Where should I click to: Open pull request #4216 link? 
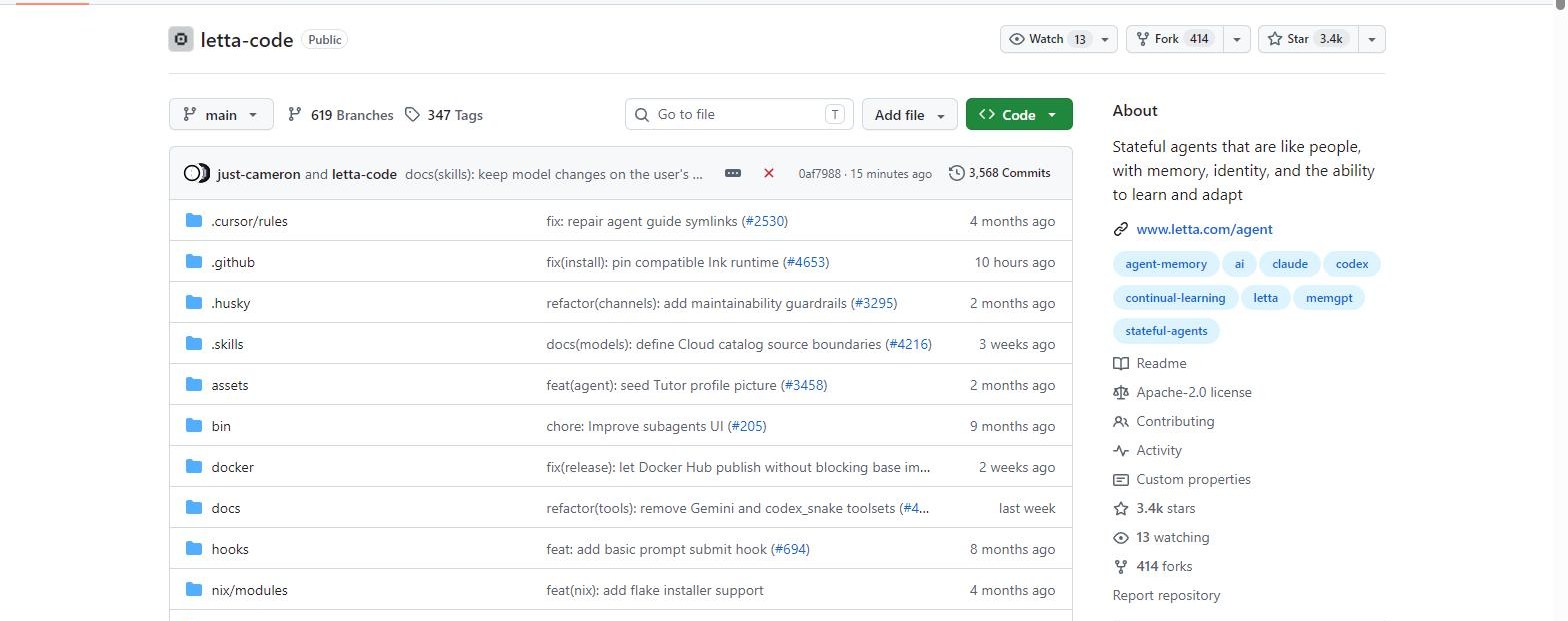(908, 344)
